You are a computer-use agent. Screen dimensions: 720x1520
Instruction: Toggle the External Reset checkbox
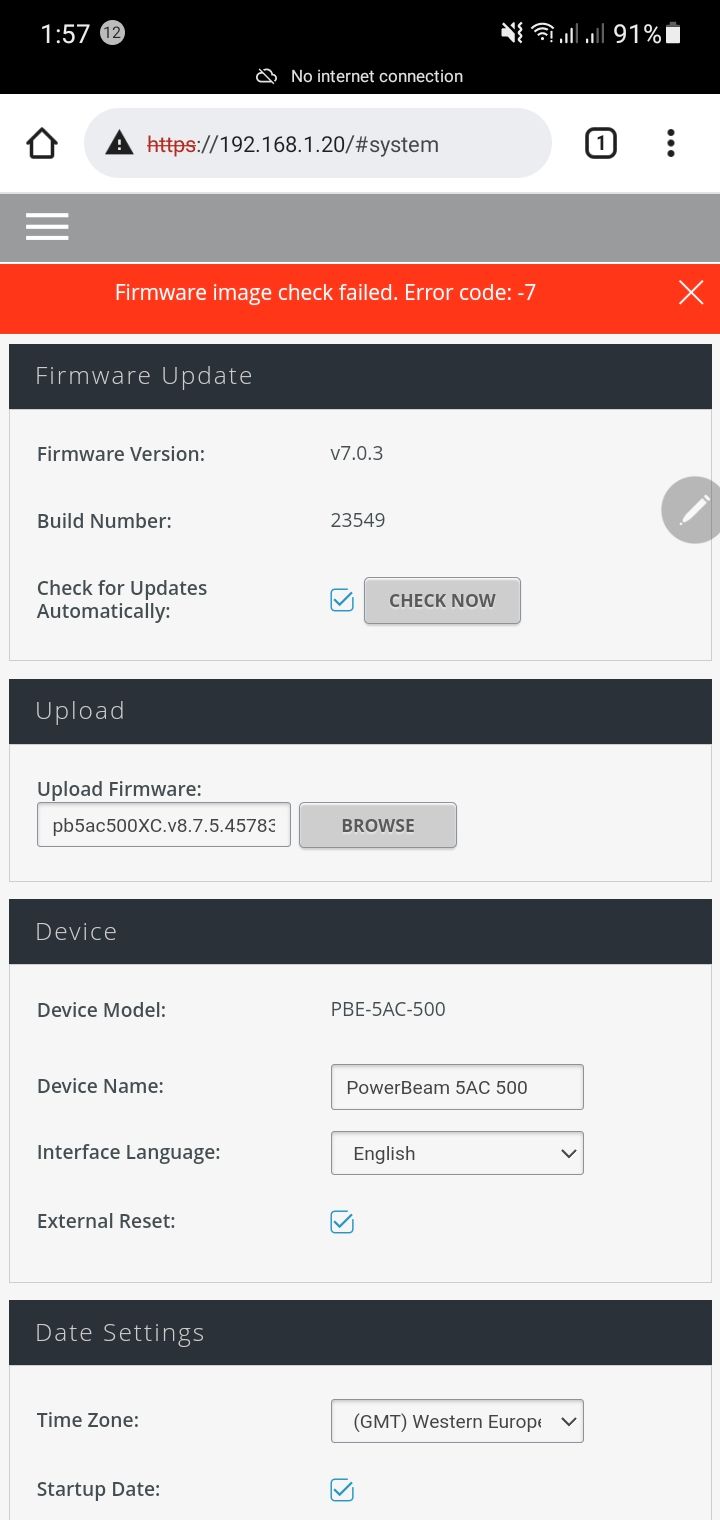pyautogui.click(x=342, y=1222)
